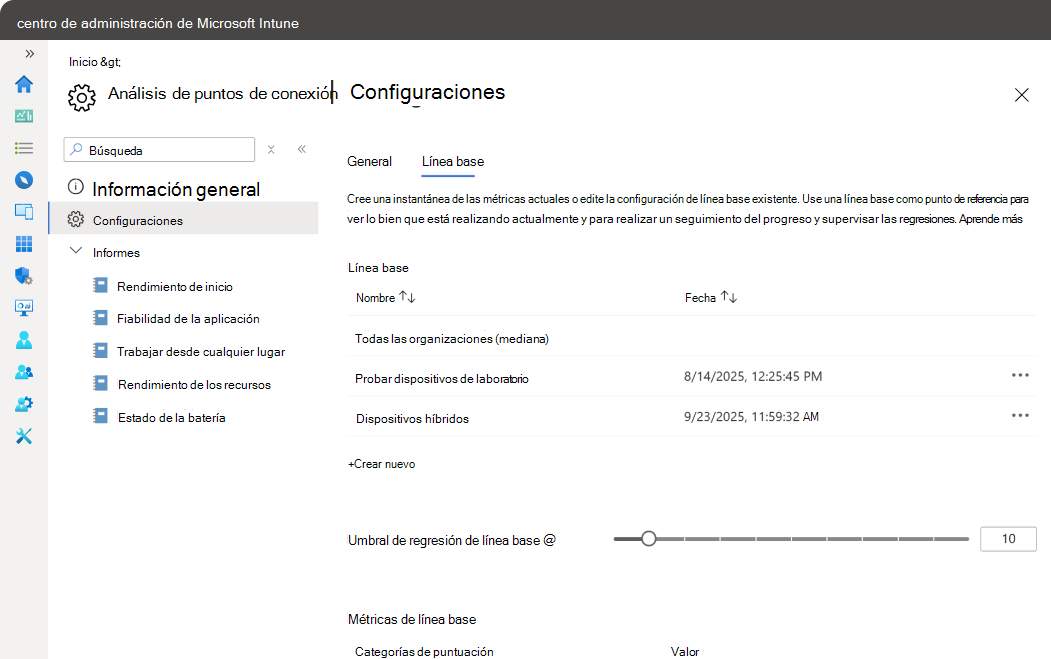Click the Análisis de puntos de conexión gear icon
Viewport: 1051px width, 659px height.
click(x=82, y=98)
